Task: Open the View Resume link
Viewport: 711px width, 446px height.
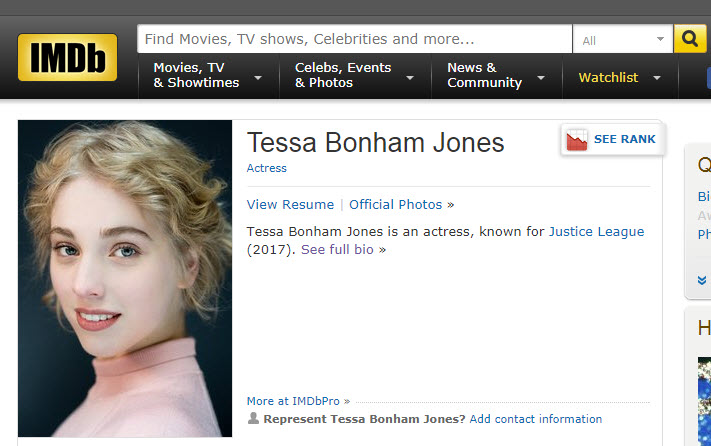Action: (x=290, y=204)
